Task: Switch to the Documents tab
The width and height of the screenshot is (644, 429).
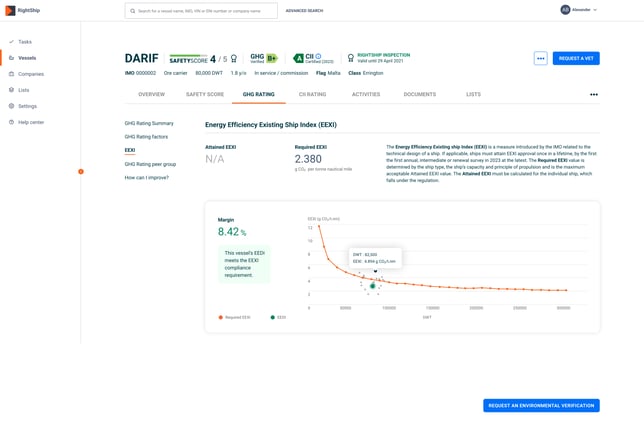Action: pyautogui.click(x=420, y=94)
